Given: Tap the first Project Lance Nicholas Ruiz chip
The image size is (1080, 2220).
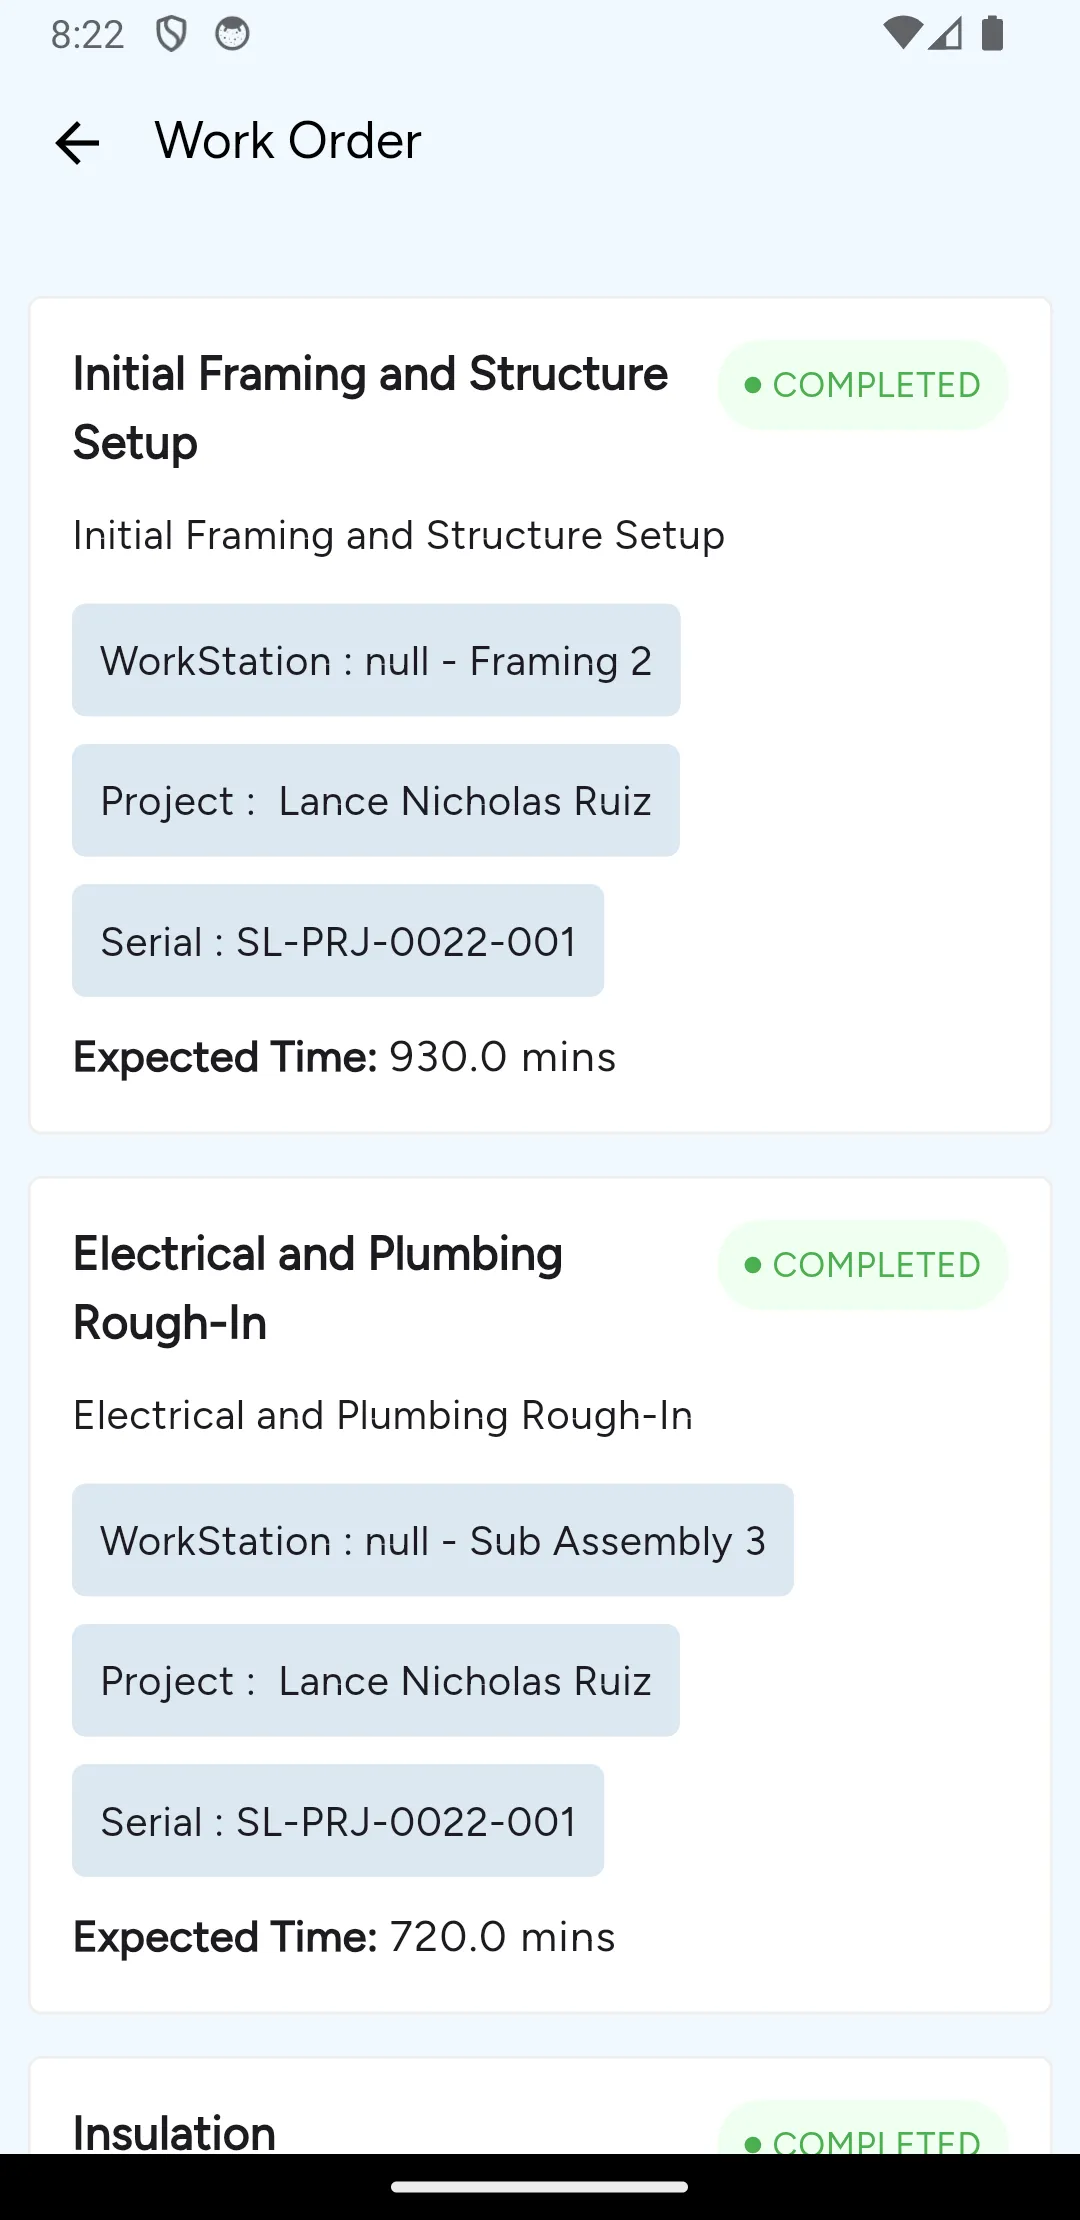Looking at the screenshot, I should pyautogui.click(x=376, y=800).
